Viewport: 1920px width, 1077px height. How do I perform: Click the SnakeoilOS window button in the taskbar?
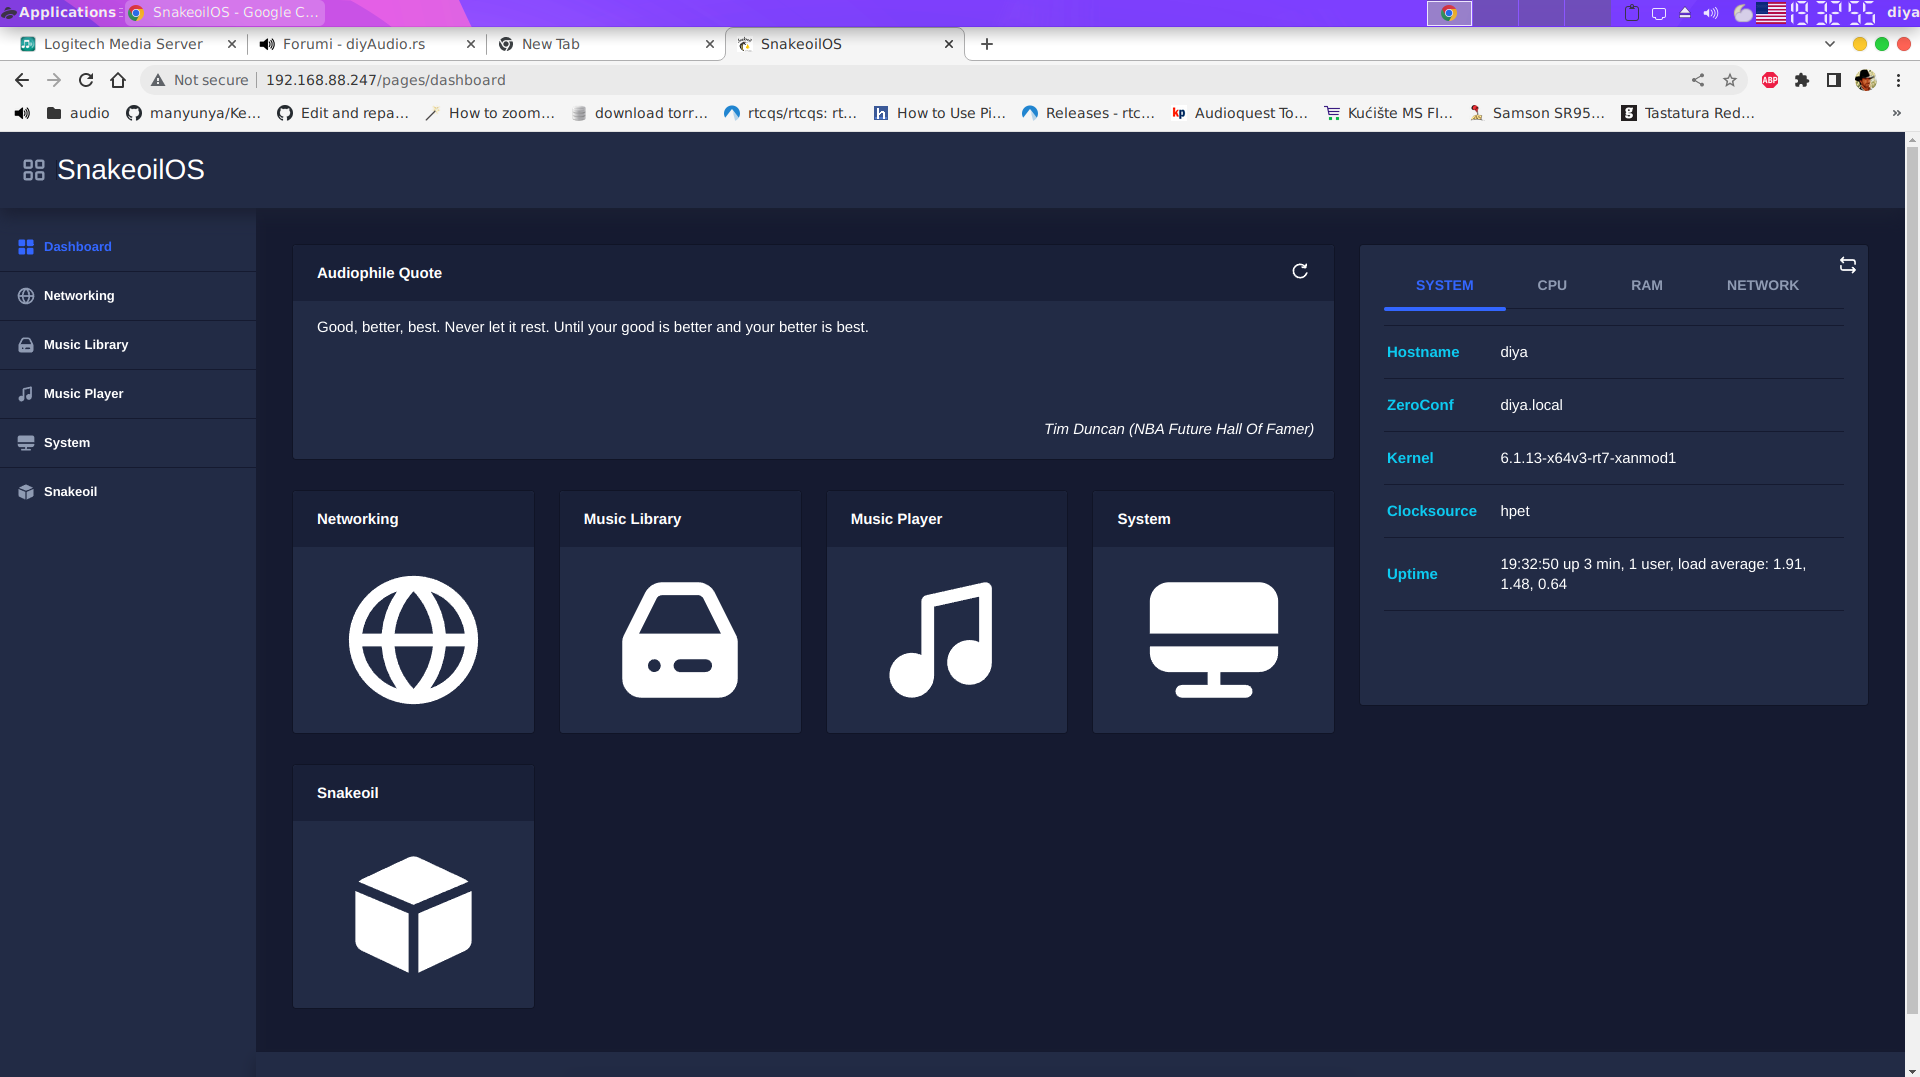[x=224, y=12]
